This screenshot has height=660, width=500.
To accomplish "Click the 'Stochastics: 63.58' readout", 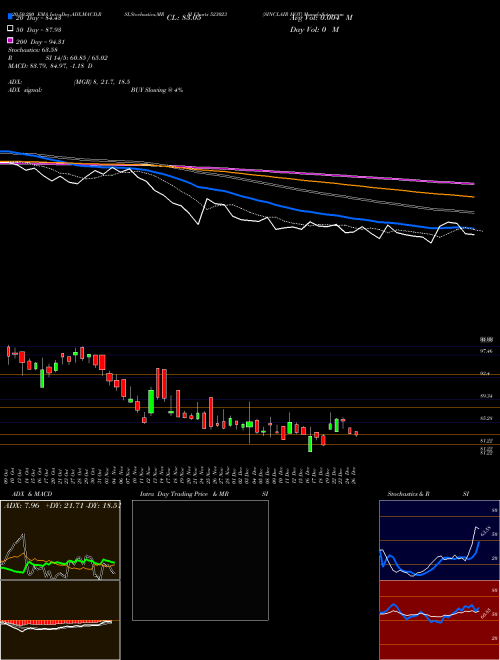I will tap(33, 50).
